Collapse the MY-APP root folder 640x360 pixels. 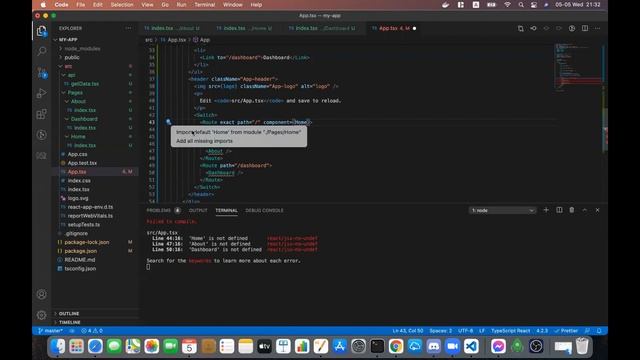68,40
